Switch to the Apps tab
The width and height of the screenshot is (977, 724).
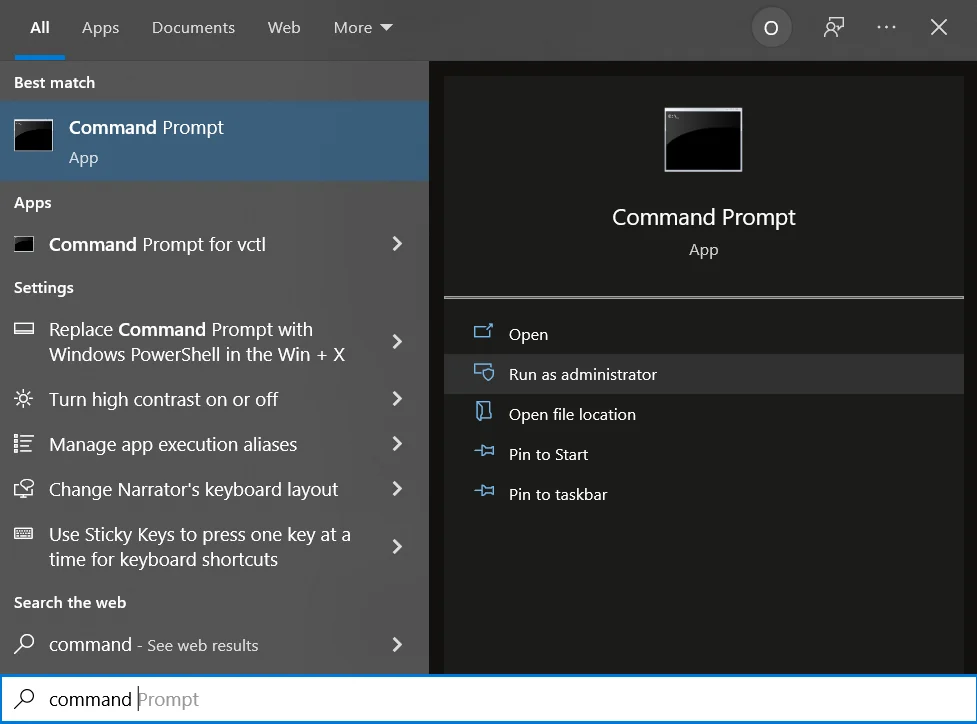[100, 28]
